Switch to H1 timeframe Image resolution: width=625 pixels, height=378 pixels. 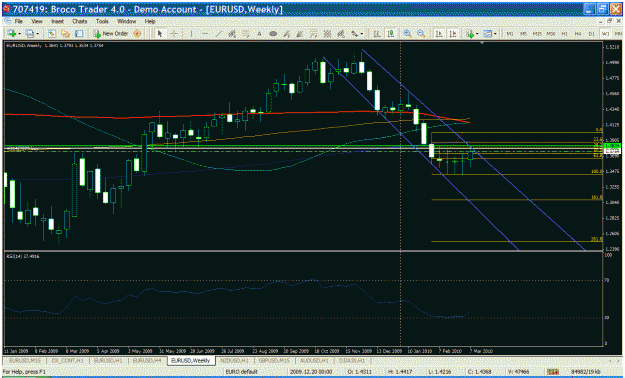[564, 34]
